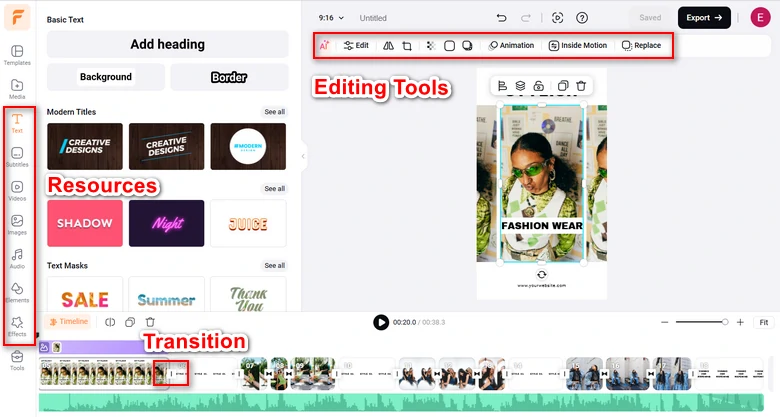Click the Export button
The image size is (780, 417).
coord(704,18)
